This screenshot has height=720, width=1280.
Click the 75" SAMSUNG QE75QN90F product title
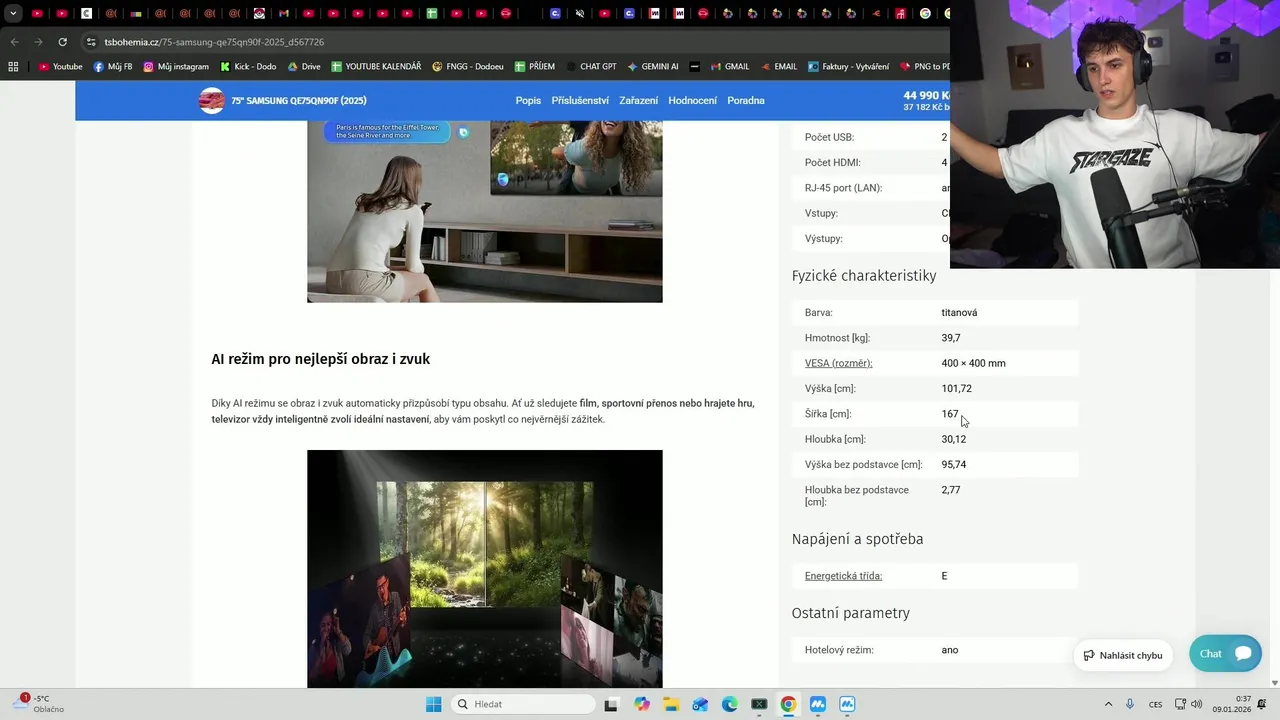[299, 100]
